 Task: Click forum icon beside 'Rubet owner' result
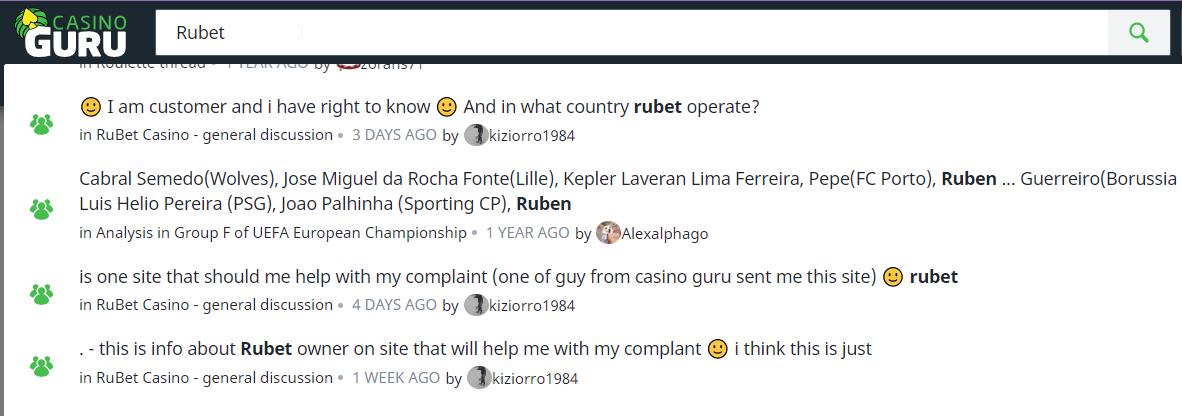pos(41,367)
